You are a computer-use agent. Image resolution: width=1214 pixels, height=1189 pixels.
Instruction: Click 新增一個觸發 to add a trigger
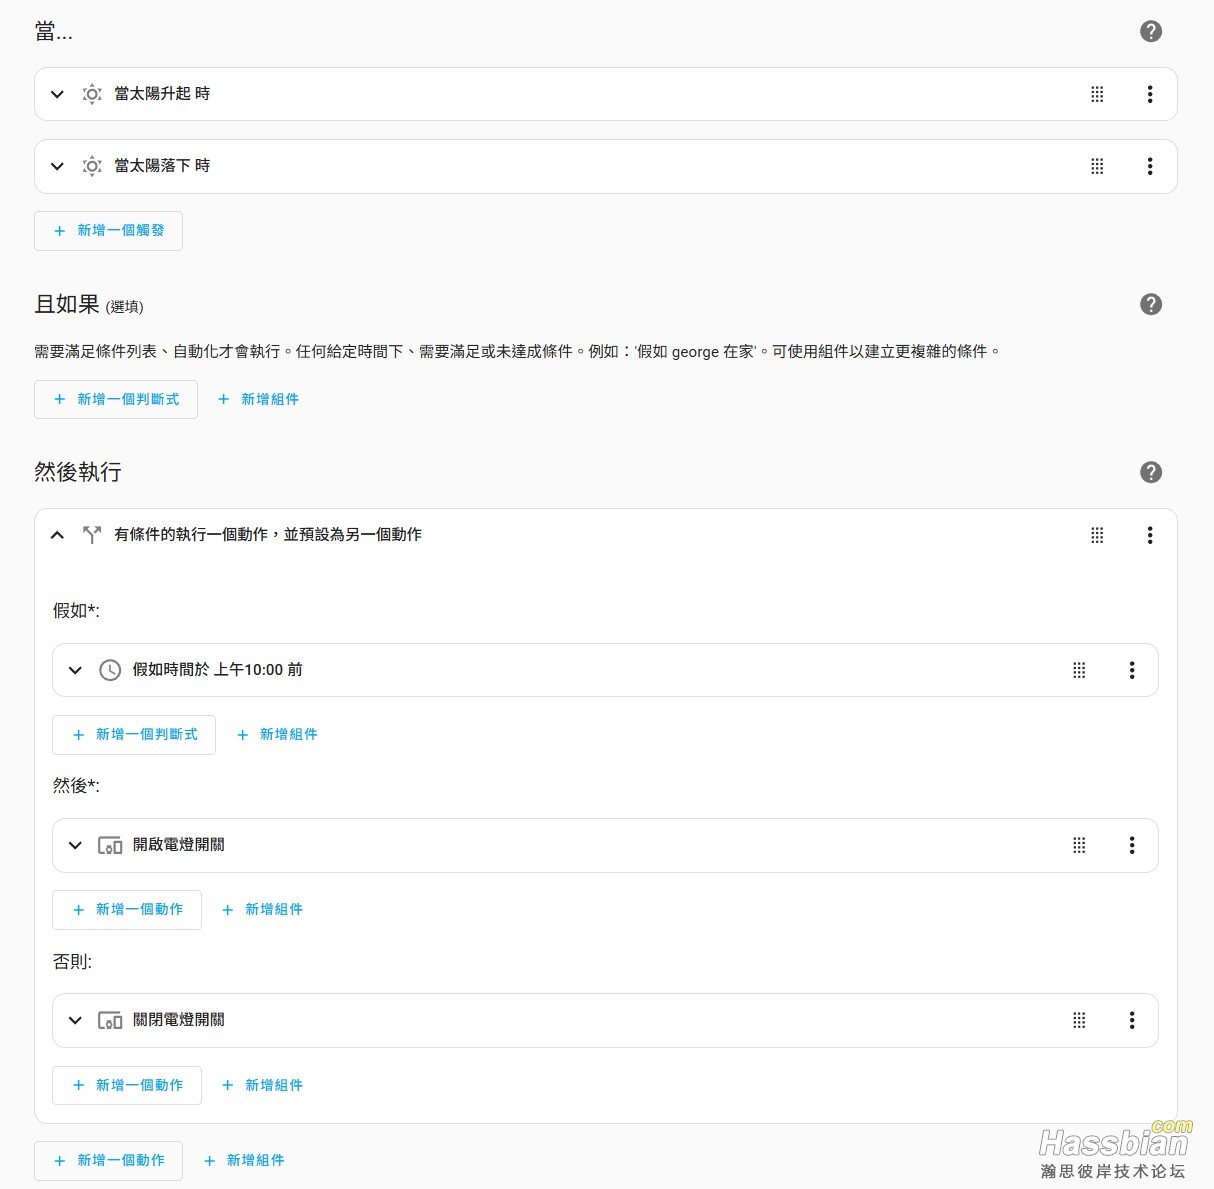click(108, 230)
